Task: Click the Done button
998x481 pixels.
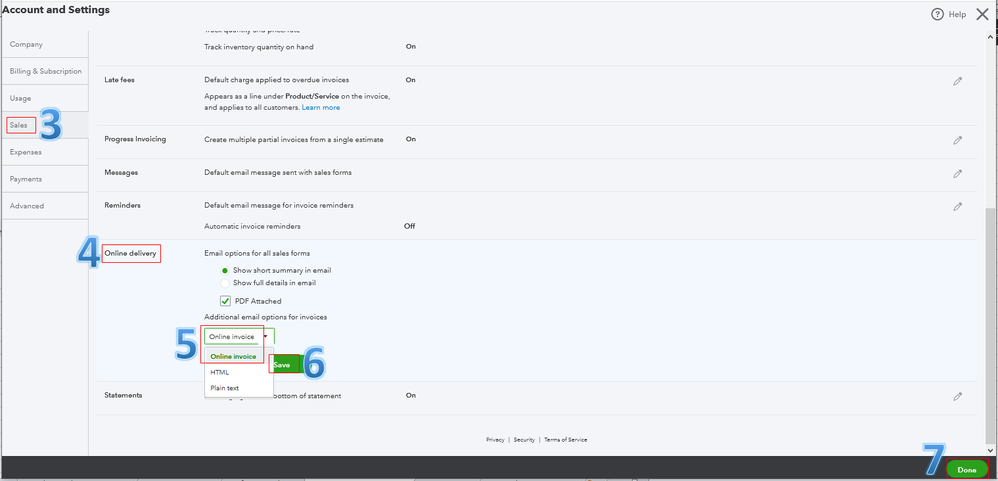Action: 966,469
